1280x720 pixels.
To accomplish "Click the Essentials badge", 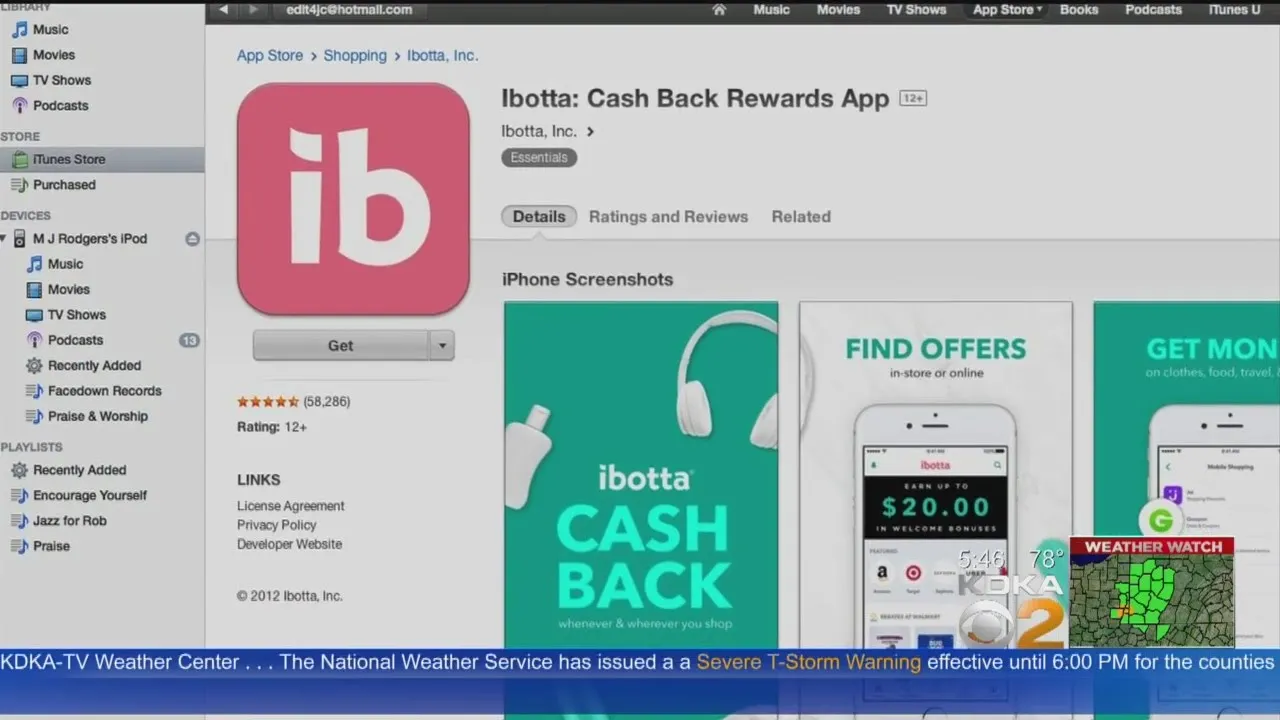I will tap(539, 158).
